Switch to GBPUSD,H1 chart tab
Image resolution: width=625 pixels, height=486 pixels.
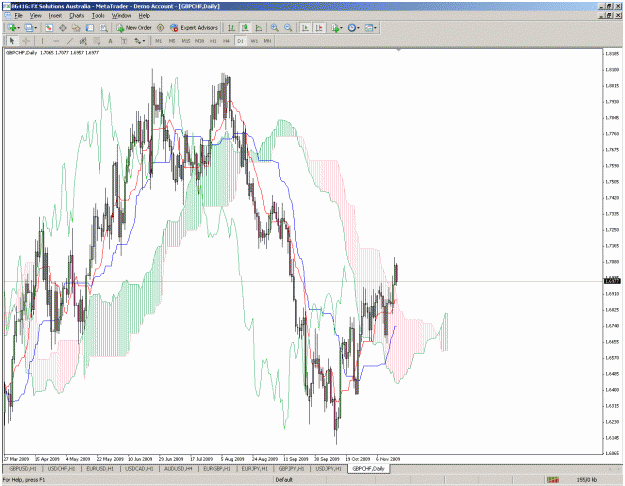(22, 469)
